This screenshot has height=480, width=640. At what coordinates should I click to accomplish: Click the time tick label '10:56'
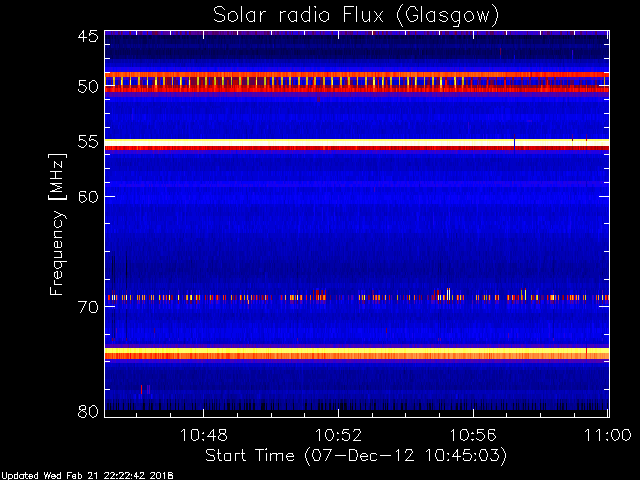point(473,435)
